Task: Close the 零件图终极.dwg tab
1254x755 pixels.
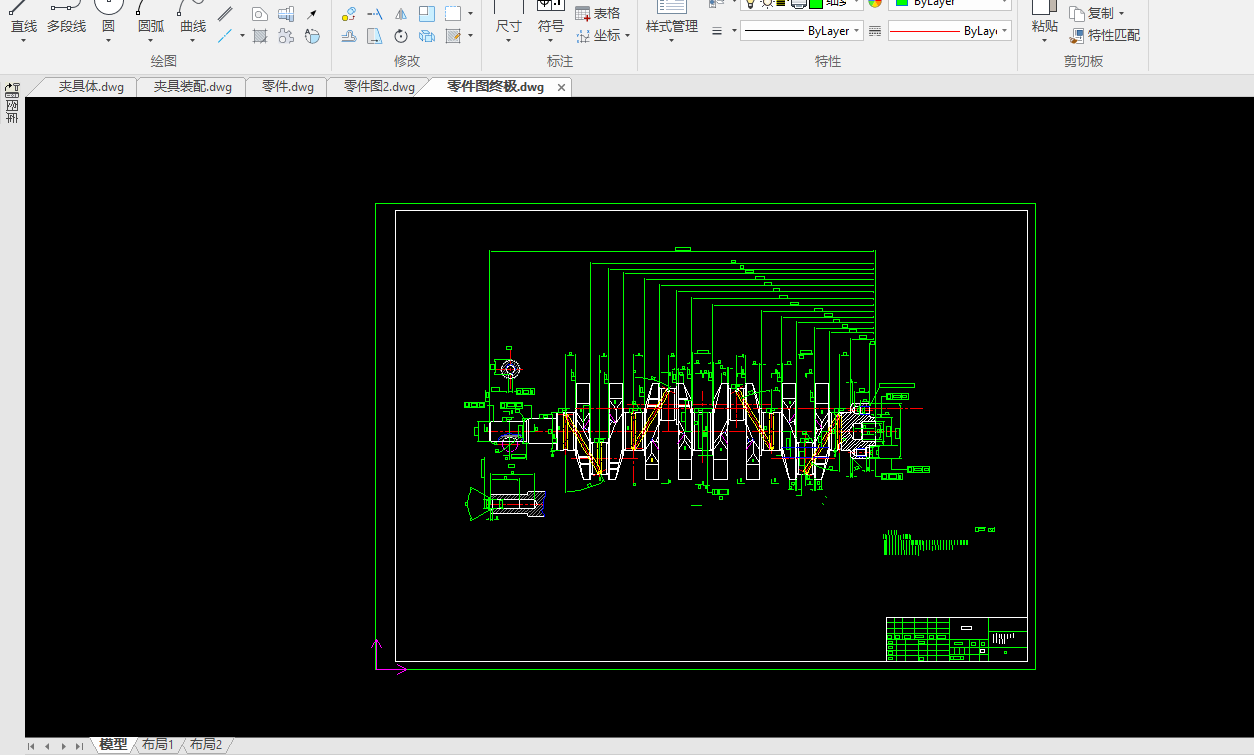Action: (561, 88)
